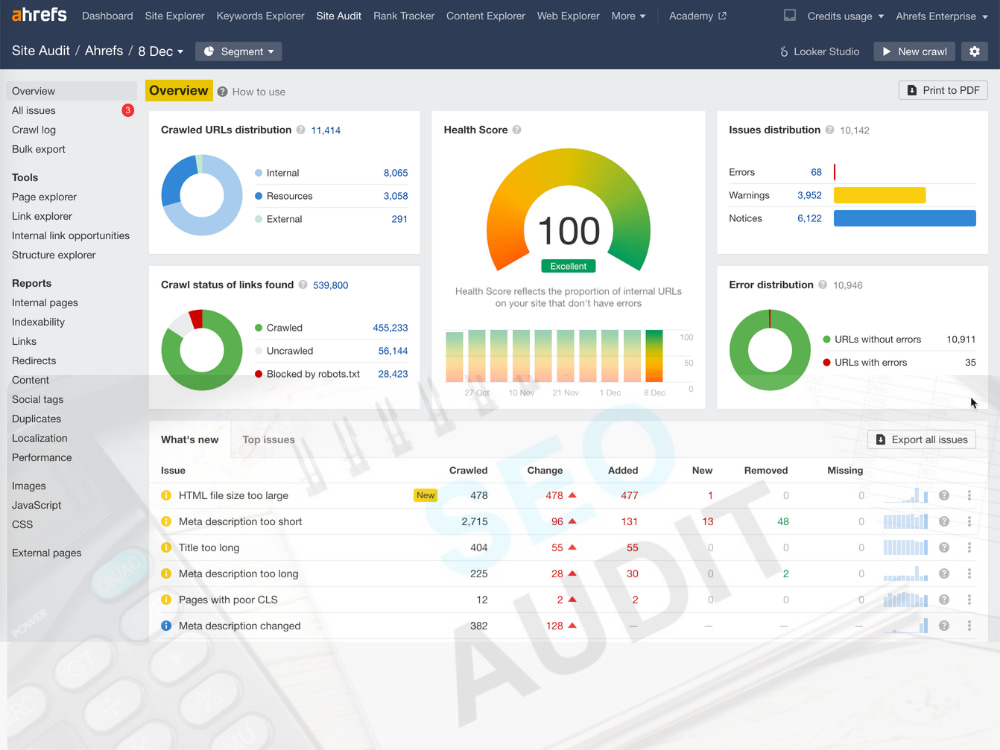
Task: Open Internal link opportunities
Action: (70, 235)
